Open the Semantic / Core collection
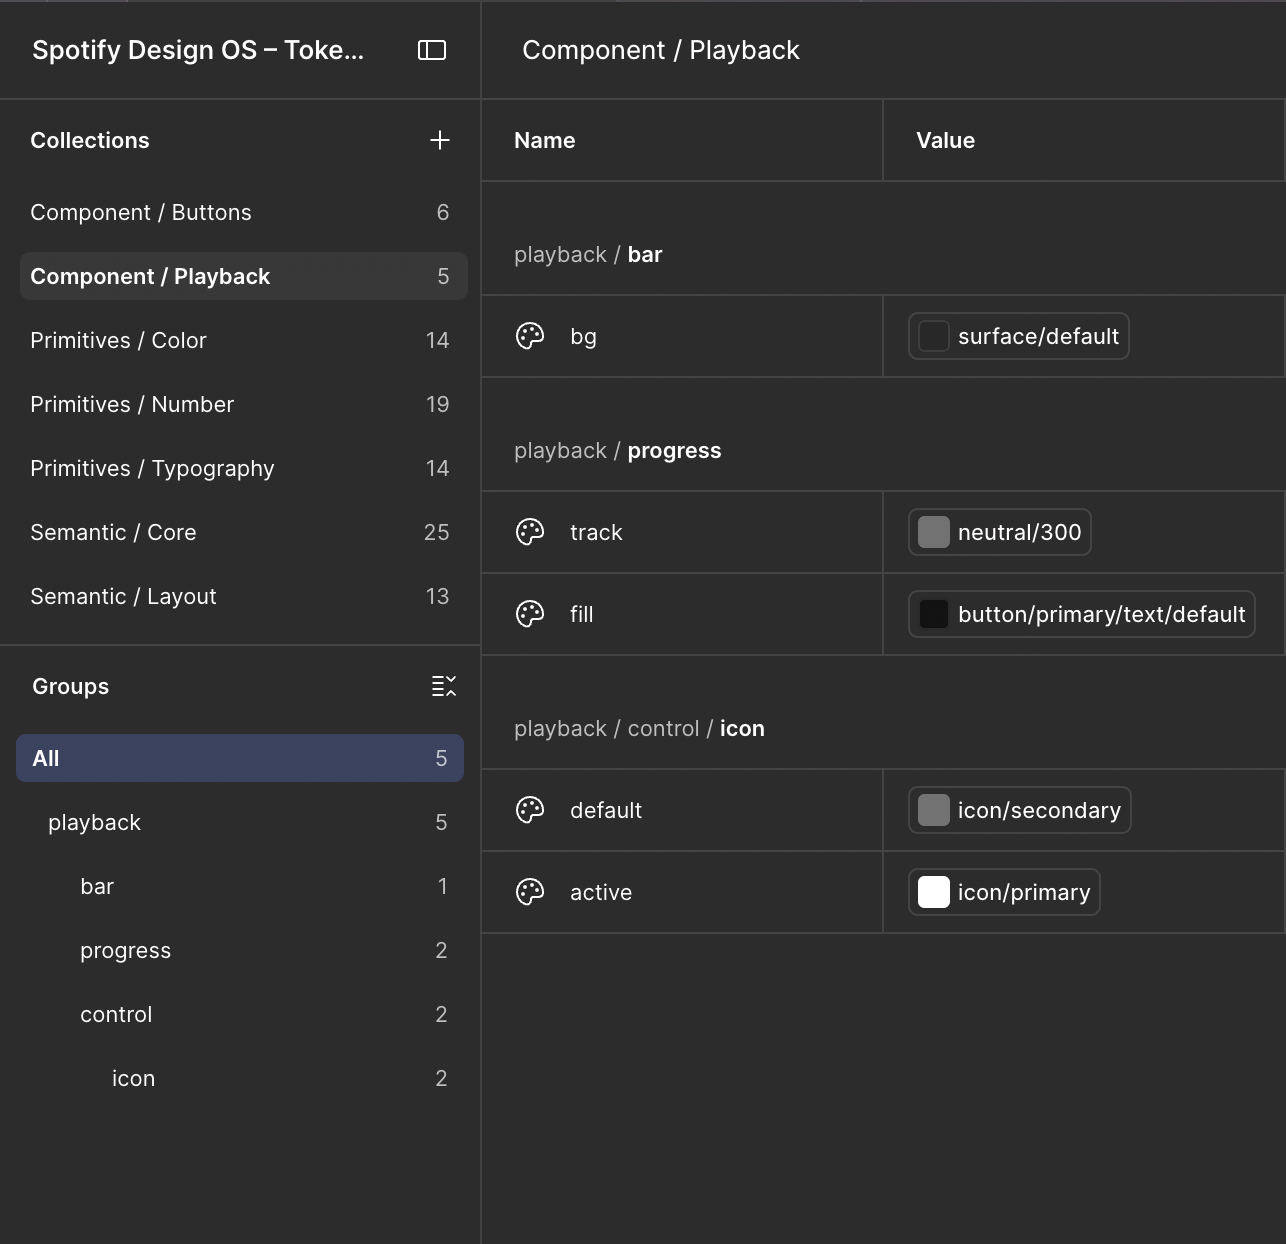This screenshot has height=1244, width=1286. tap(244, 532)
